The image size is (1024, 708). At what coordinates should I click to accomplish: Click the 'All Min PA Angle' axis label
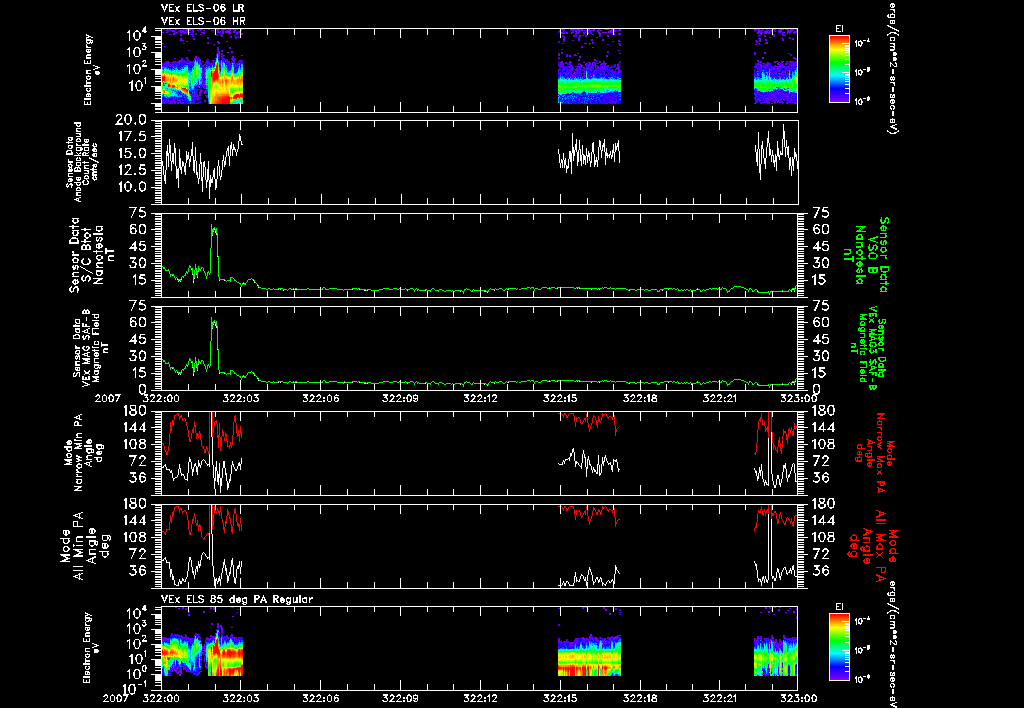point(87,545)
